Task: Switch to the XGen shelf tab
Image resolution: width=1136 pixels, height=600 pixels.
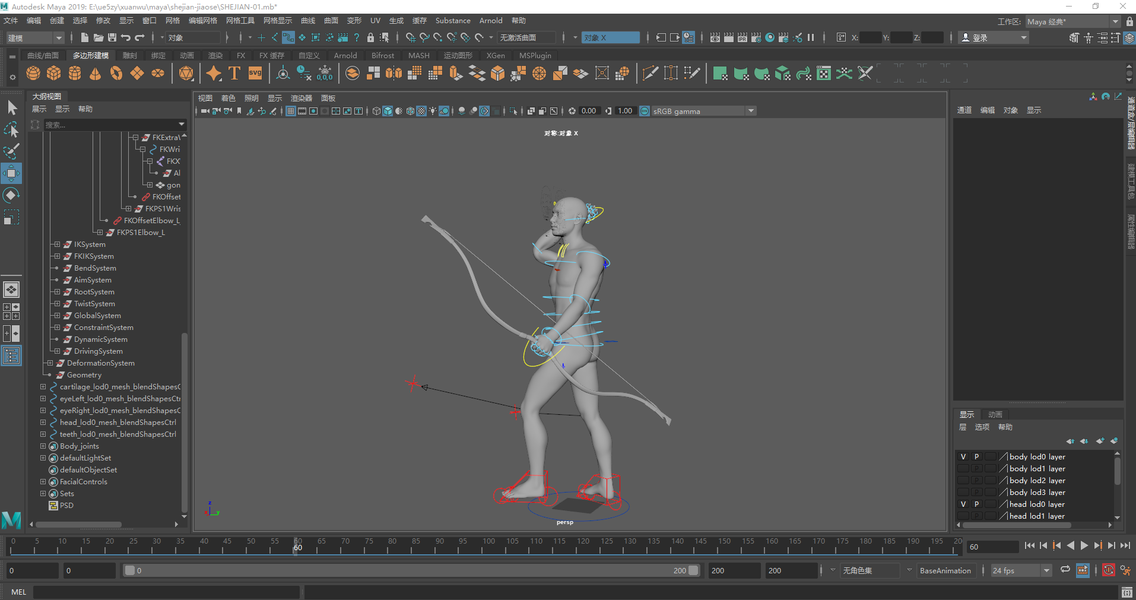Action: click(x=496, y=55)
